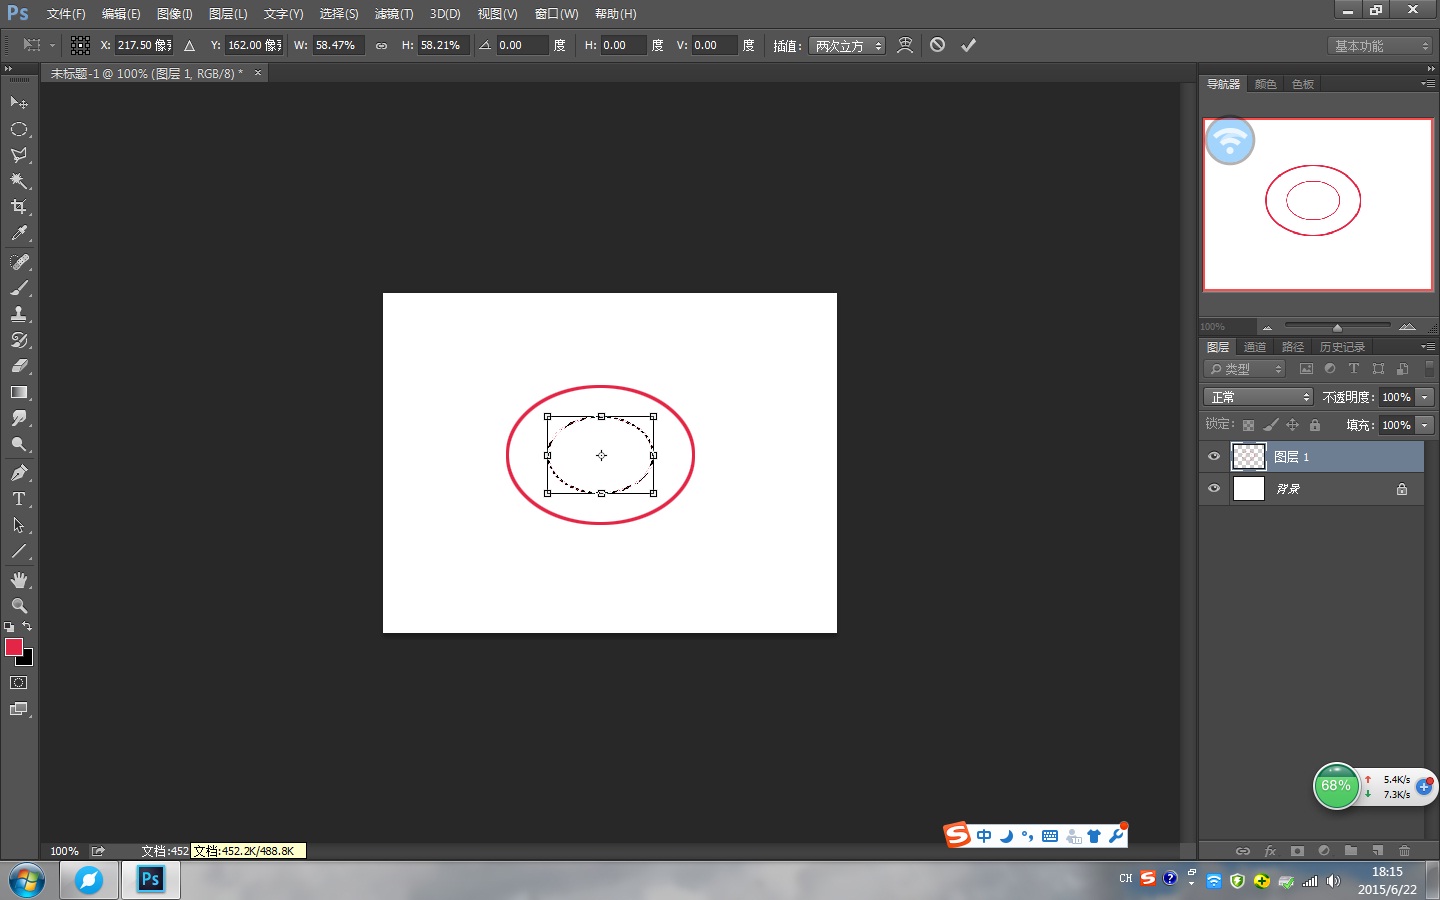This screenshot has width=1440, height=900.
Task: Select the Crop tool
Action: [x=19, y=207]
